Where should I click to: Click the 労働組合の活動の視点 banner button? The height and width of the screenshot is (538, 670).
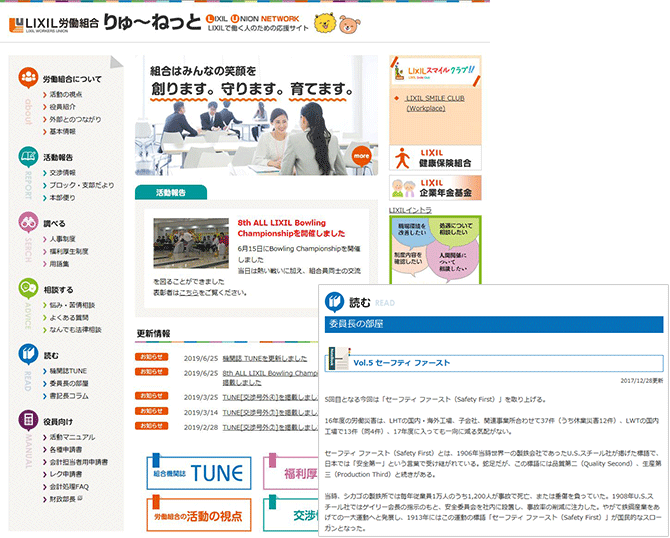pos(199,514)
